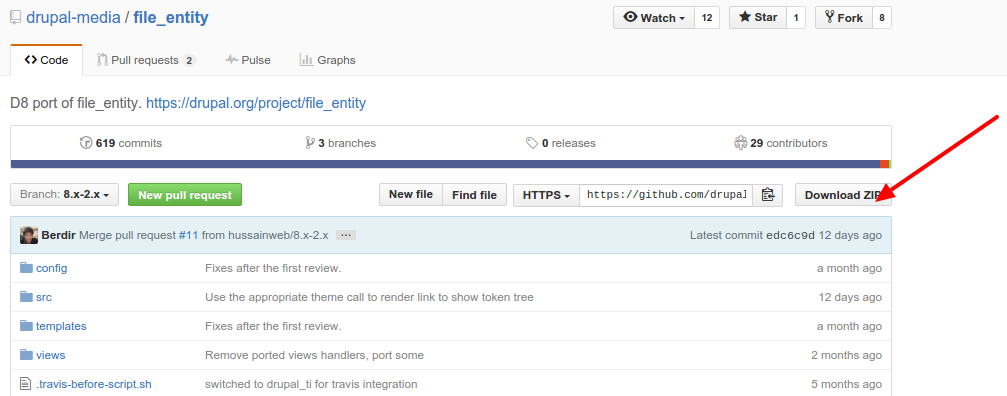Open the Pull requests tab
The height and width of the screenshot is (396, 1007).
146,60
